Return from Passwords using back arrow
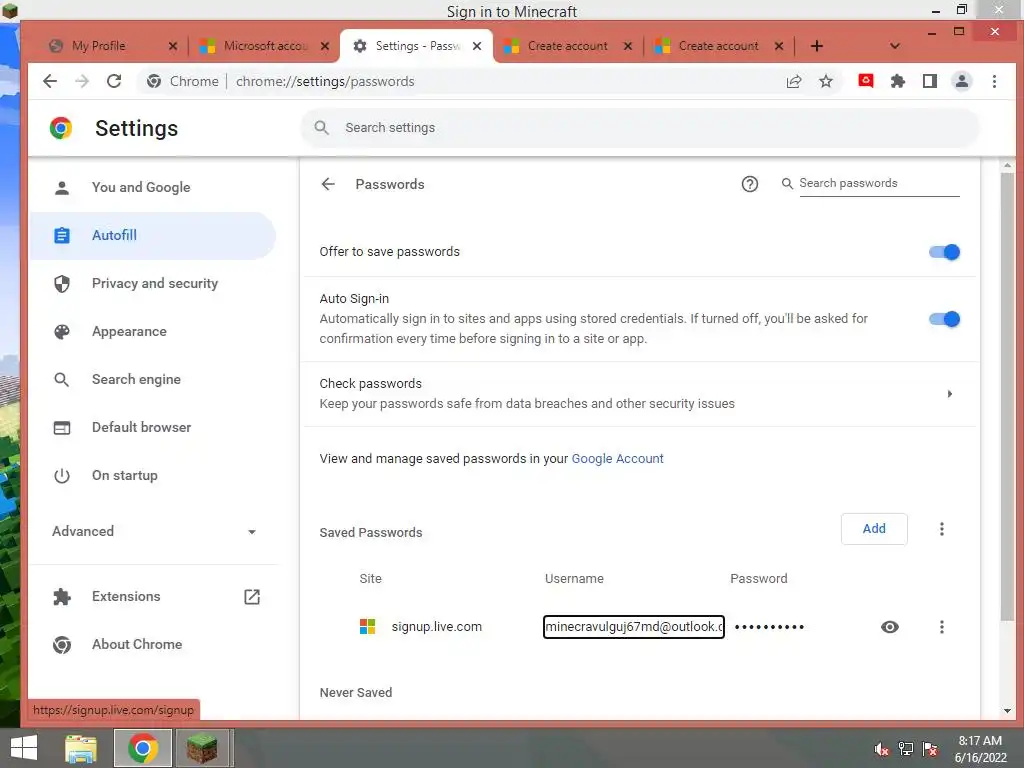Viewport: 1024px width, 768px height. [328, 184]
